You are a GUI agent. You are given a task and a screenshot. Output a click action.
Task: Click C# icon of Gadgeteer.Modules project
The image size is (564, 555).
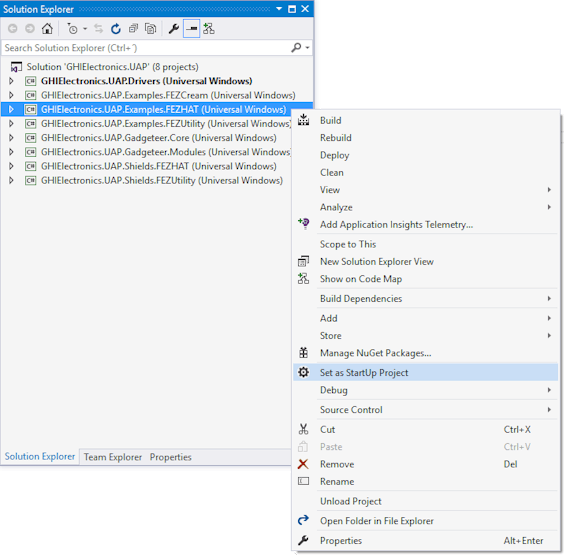(x=31, y=152)
